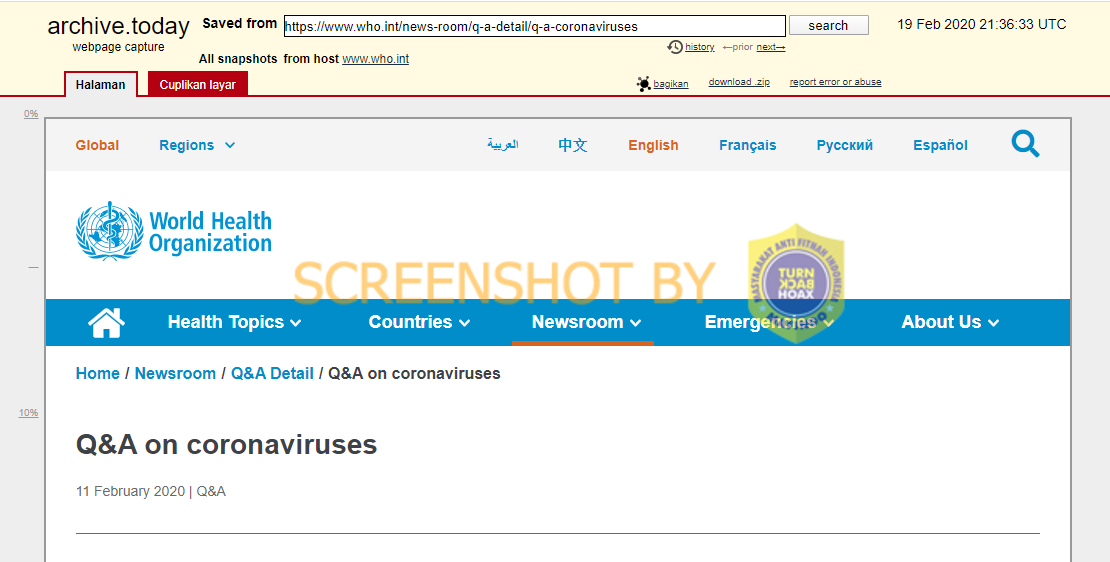The width and height of the screenshot is (1110, 562).
Task: Click the 11 February 2020 date text
Action: pyautogui.click(x=130, y=491)
